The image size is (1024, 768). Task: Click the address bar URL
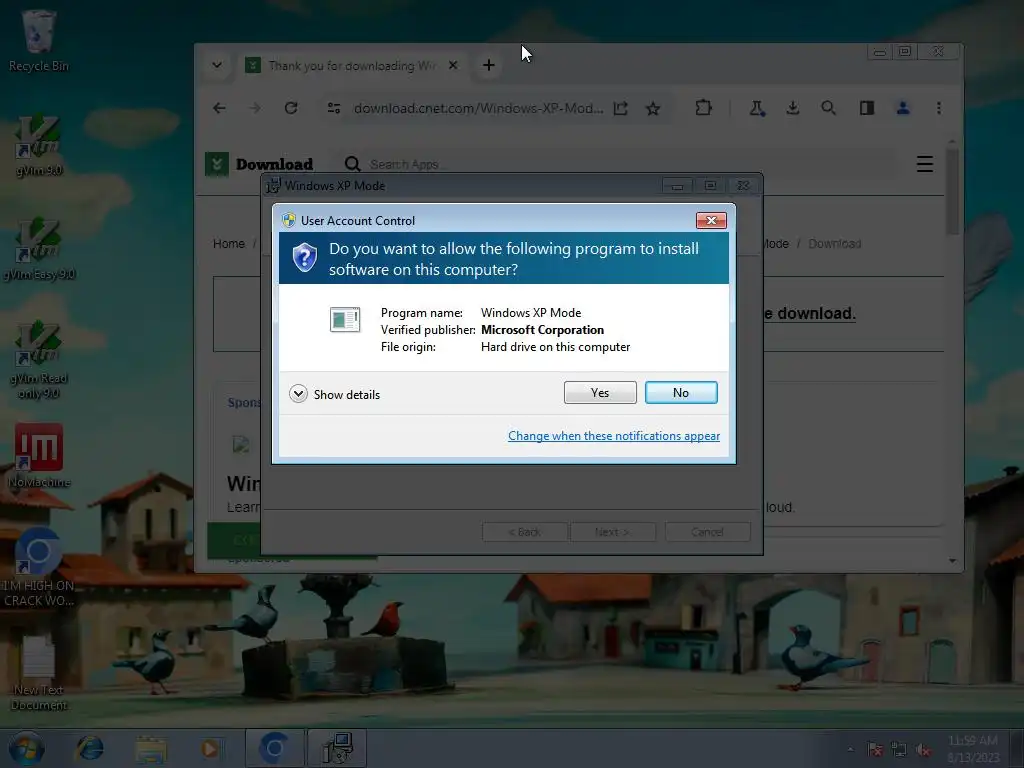point(478,108)
